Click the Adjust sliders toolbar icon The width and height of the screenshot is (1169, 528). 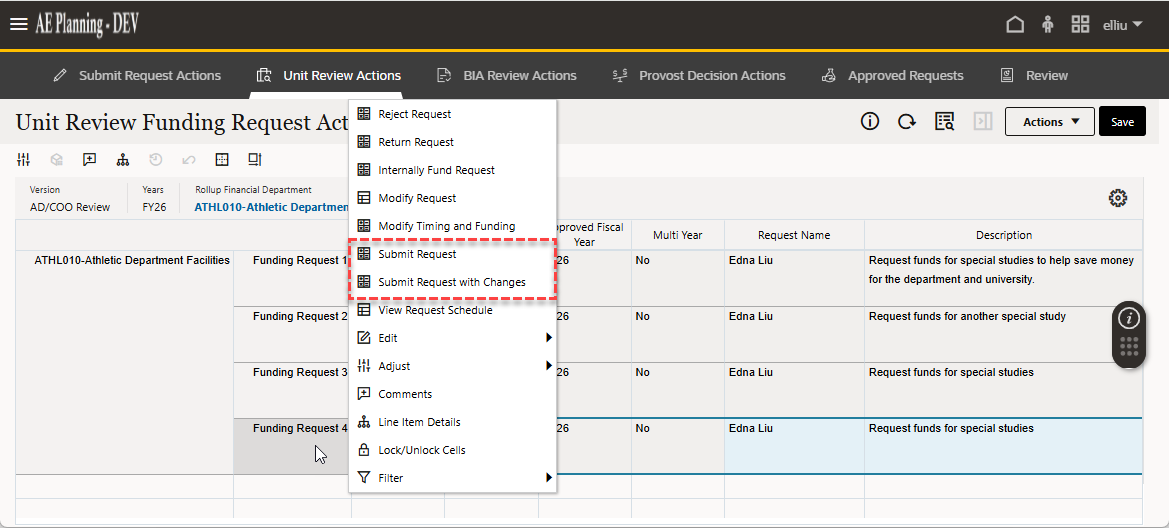(24, 160)
